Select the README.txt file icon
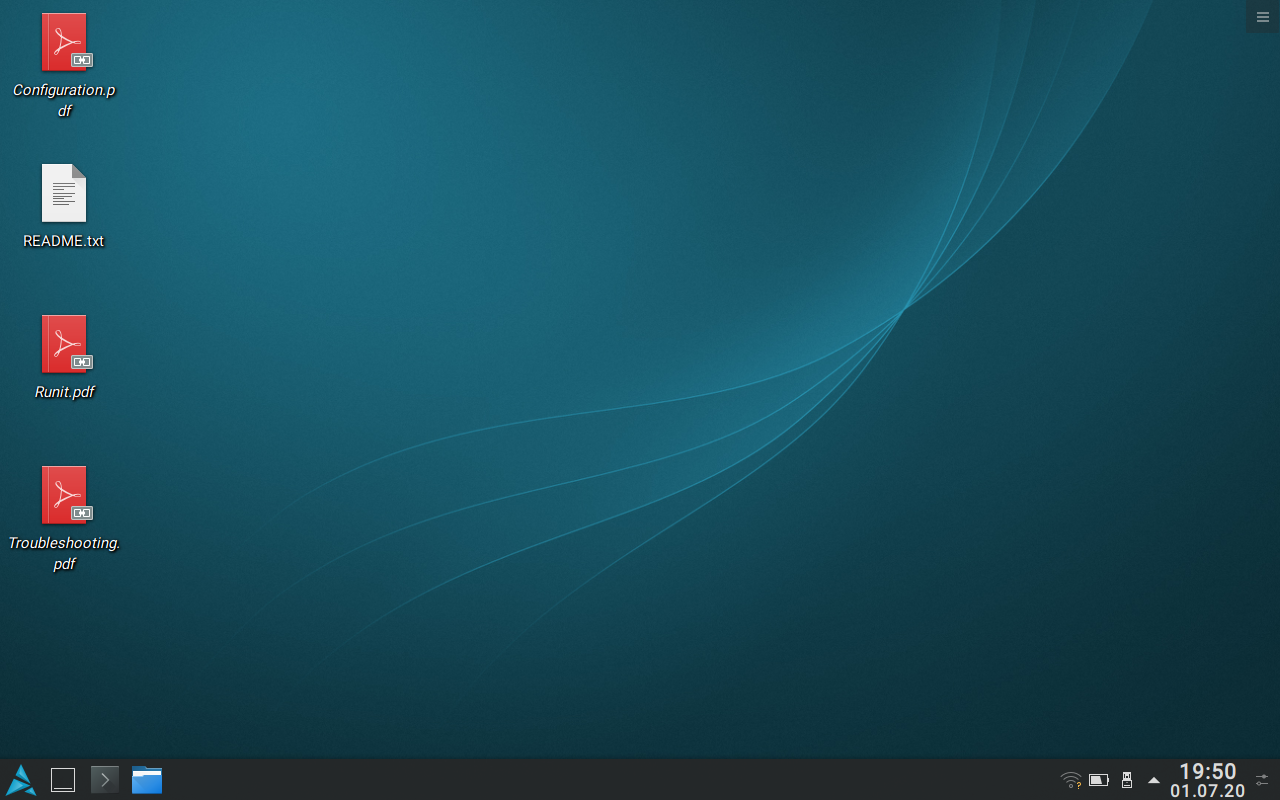The height and width of the screenshot is (800, 1280). tap(64, 193)
